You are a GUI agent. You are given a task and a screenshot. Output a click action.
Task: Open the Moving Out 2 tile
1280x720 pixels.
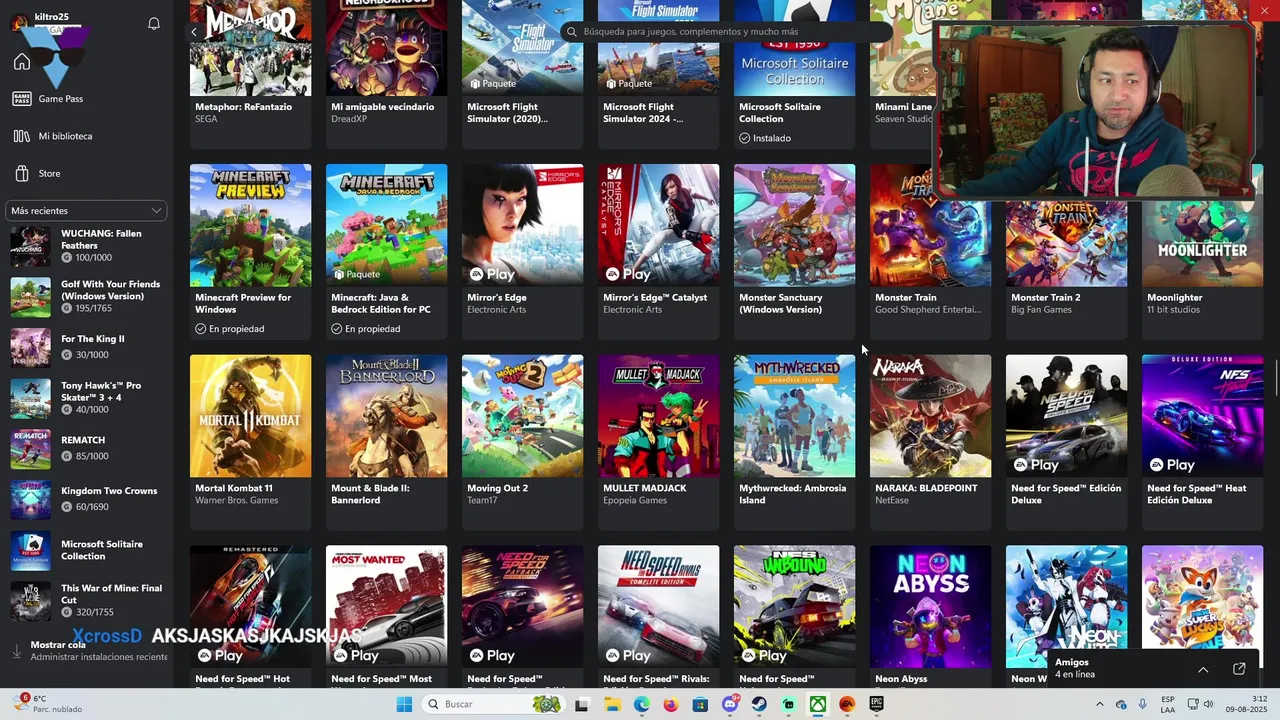(x=522, y=441)
